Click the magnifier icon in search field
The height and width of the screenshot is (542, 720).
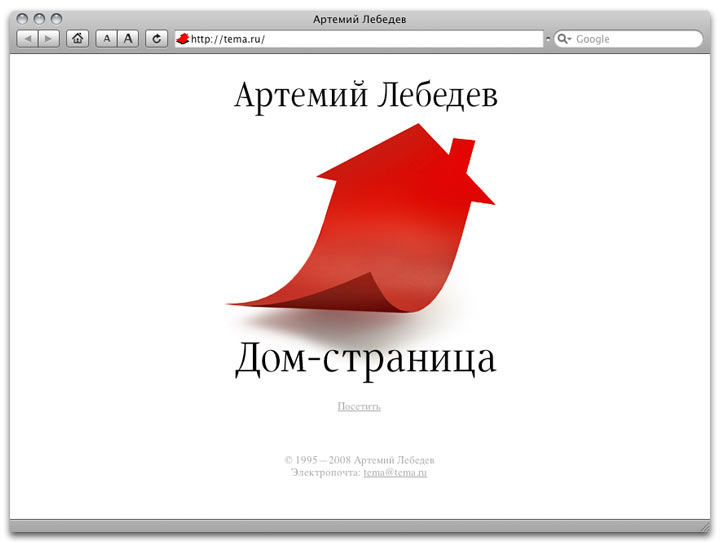click(x=564, y=39)
